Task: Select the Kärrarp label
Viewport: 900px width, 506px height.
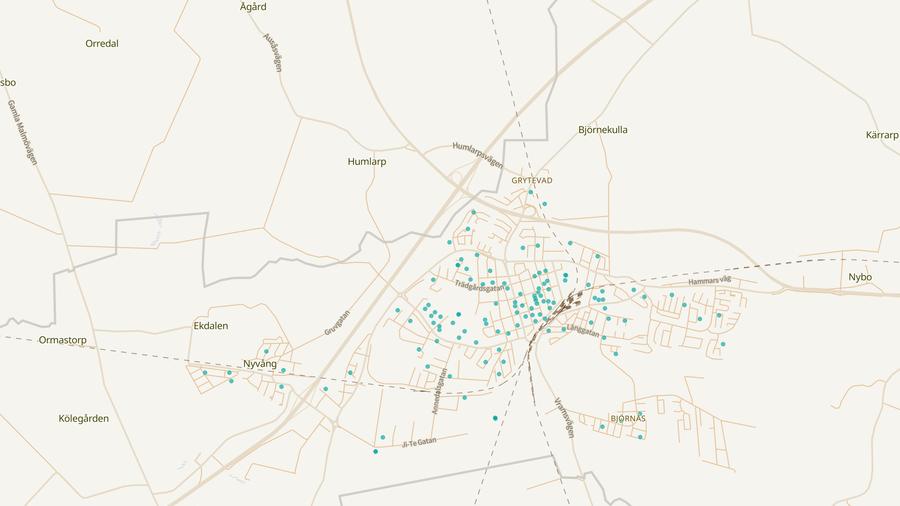Action: pyautogui.click(x=883, y=134)
